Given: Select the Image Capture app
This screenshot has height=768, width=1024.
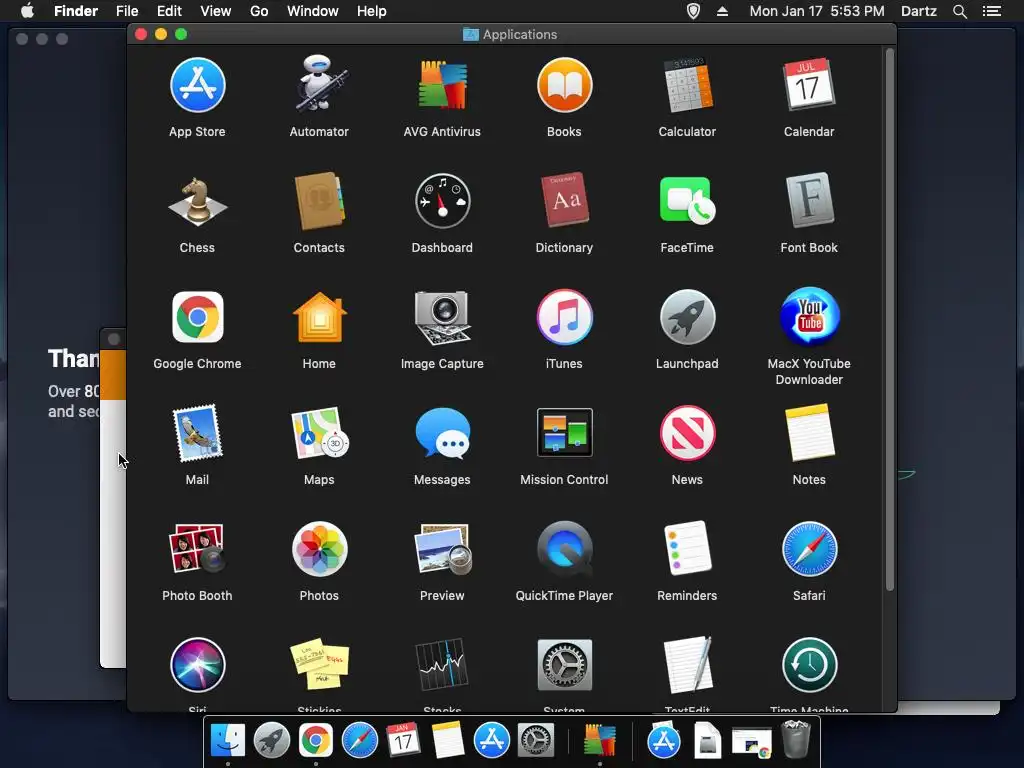Looking at the screenshot, I should click(442, 317).
